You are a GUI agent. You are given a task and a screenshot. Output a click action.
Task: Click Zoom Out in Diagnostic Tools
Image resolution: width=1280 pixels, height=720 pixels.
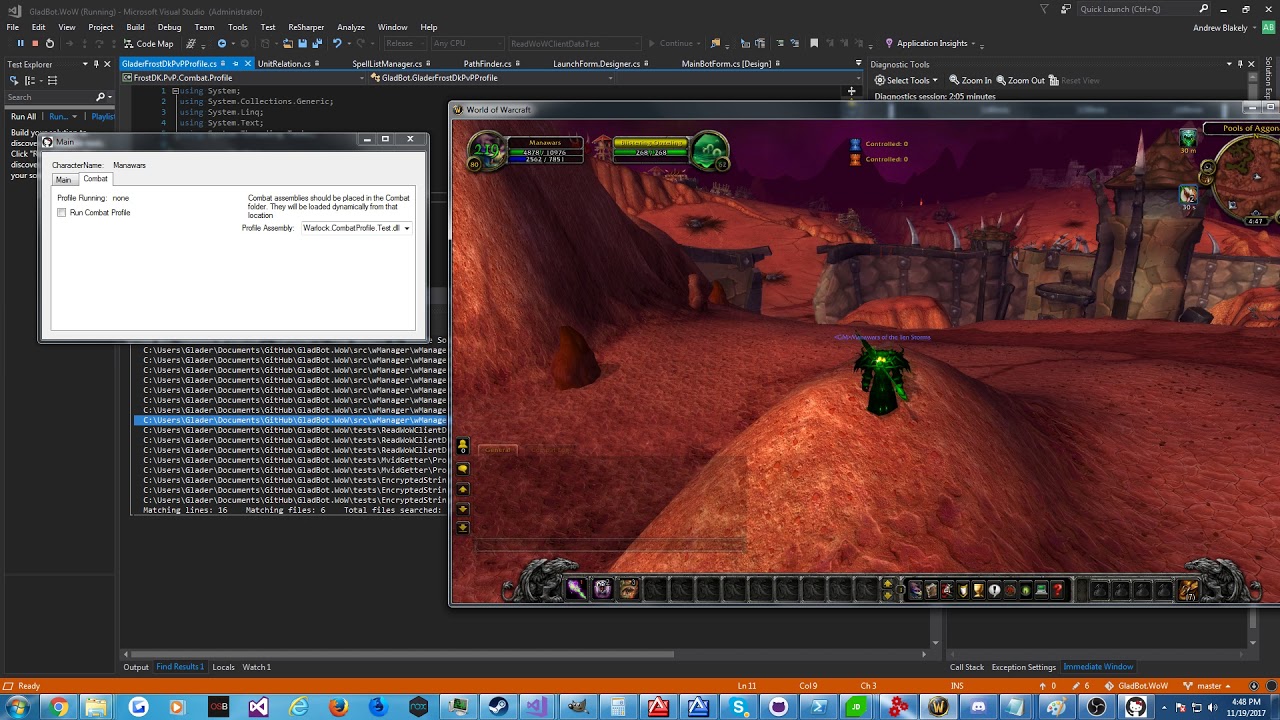[x=1019, y=81]
